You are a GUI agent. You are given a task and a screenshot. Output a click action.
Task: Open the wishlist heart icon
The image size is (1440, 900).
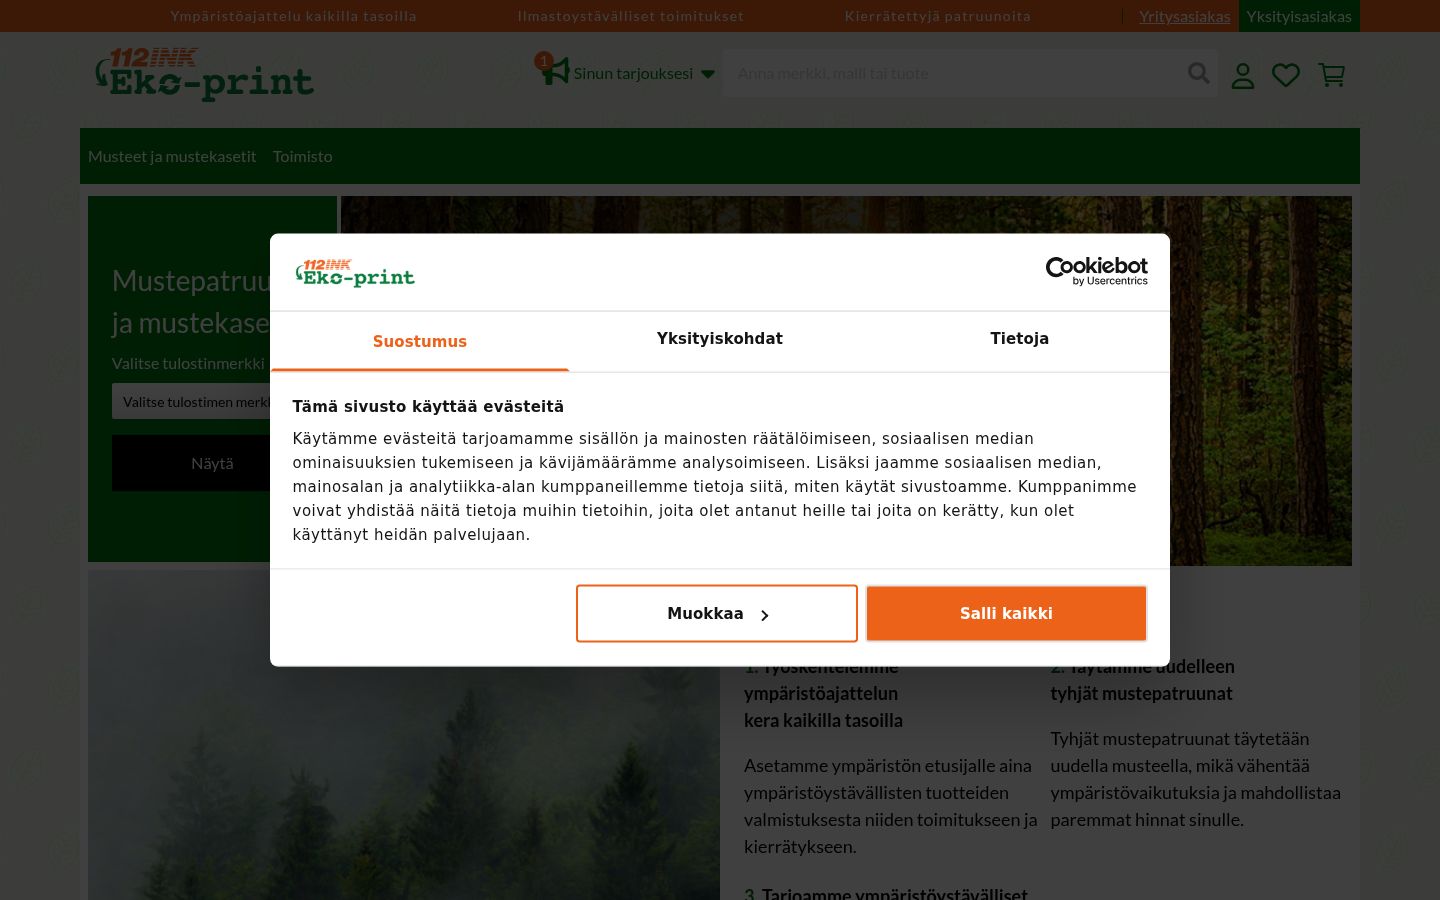1286,75
